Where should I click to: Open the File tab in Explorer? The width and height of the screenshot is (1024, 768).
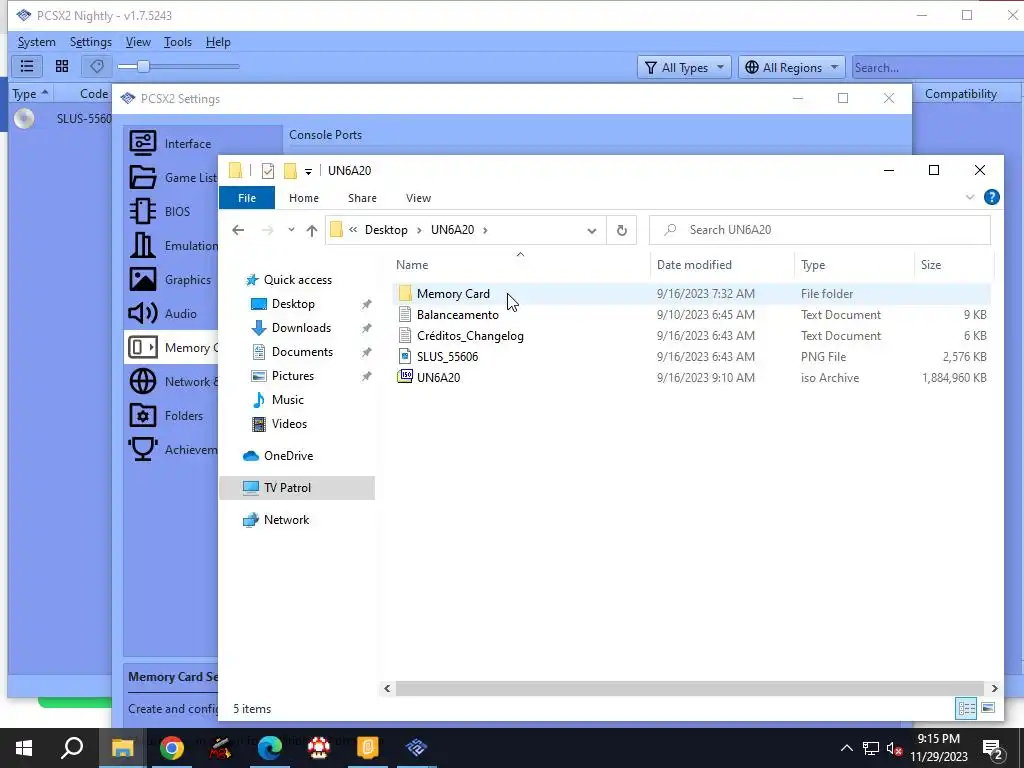(247, 198)
